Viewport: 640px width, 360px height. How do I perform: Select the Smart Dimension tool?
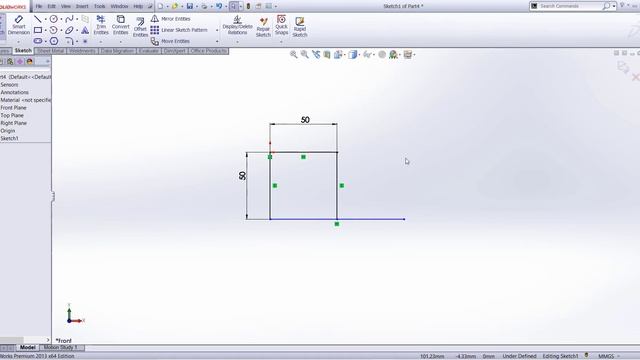[19, 25]
